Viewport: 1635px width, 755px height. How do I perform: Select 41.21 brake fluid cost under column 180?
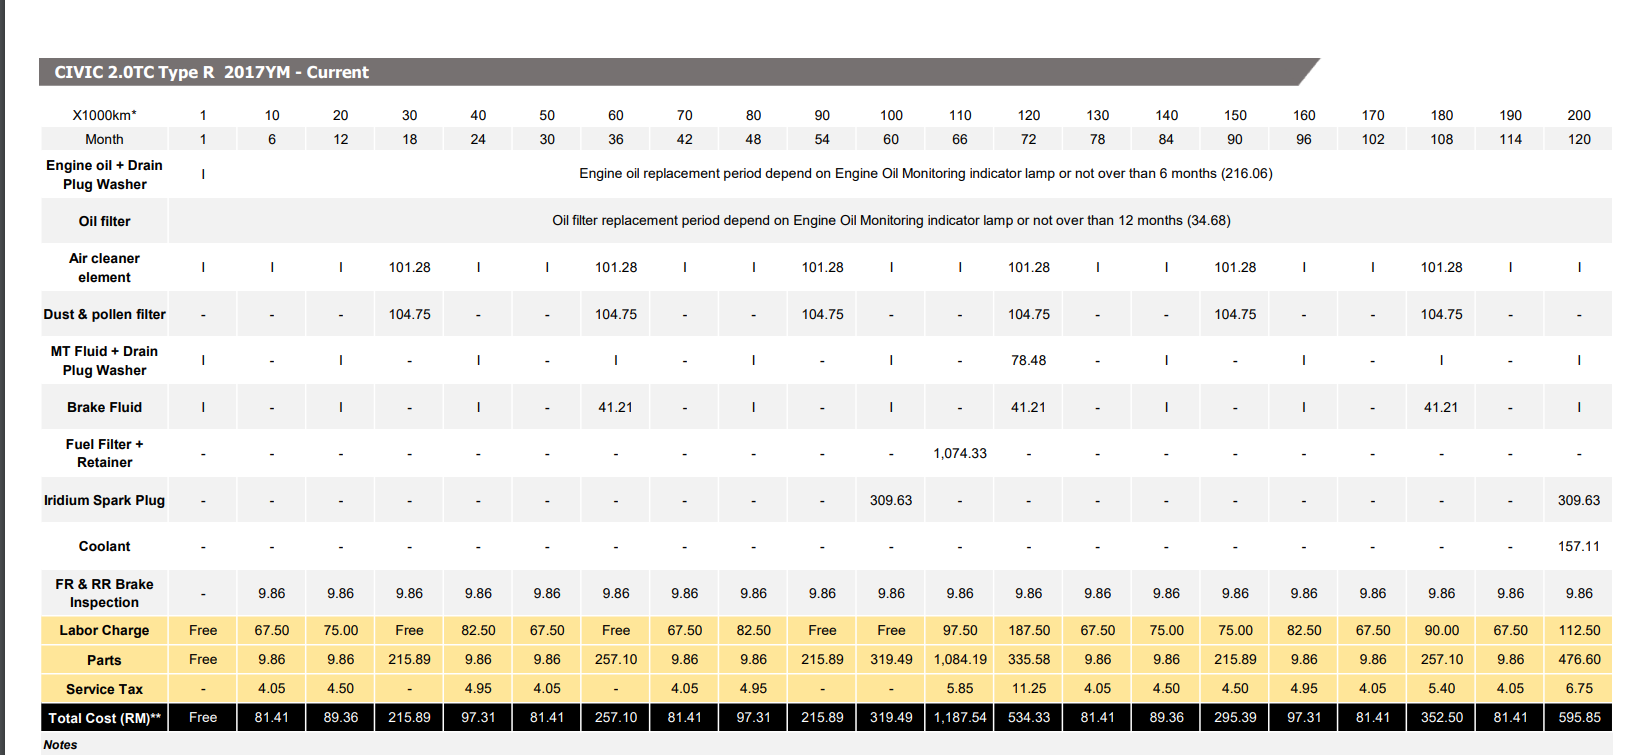[1441, 407]
